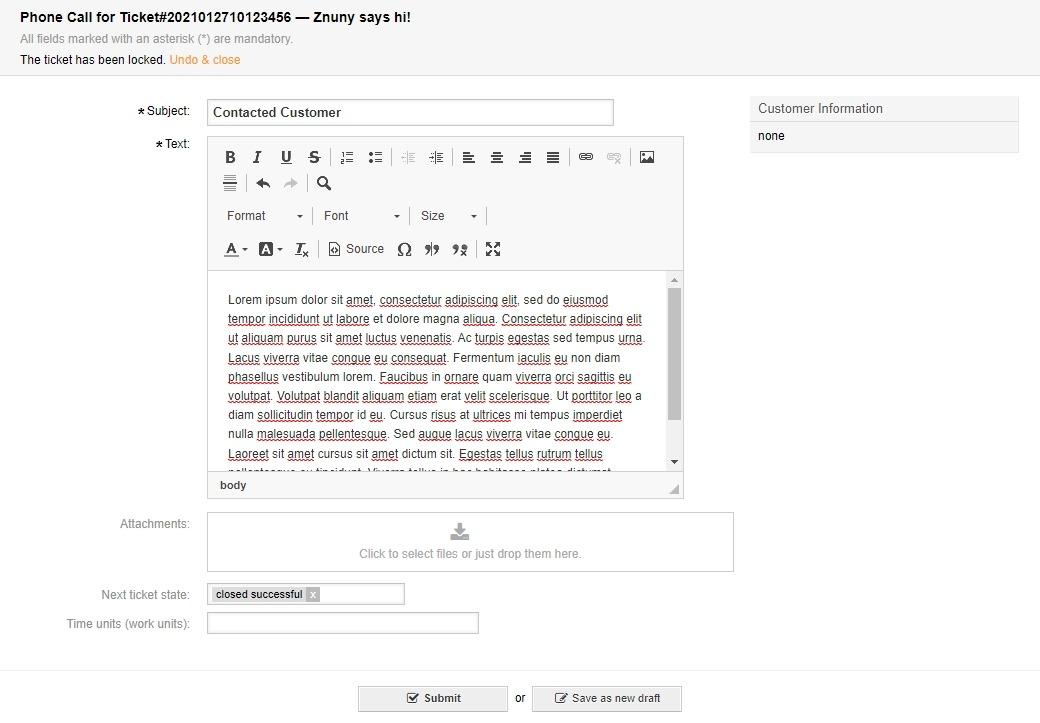Insert a special character (omega)
The image size is (1040, 723).
click(x=404, y=249)
